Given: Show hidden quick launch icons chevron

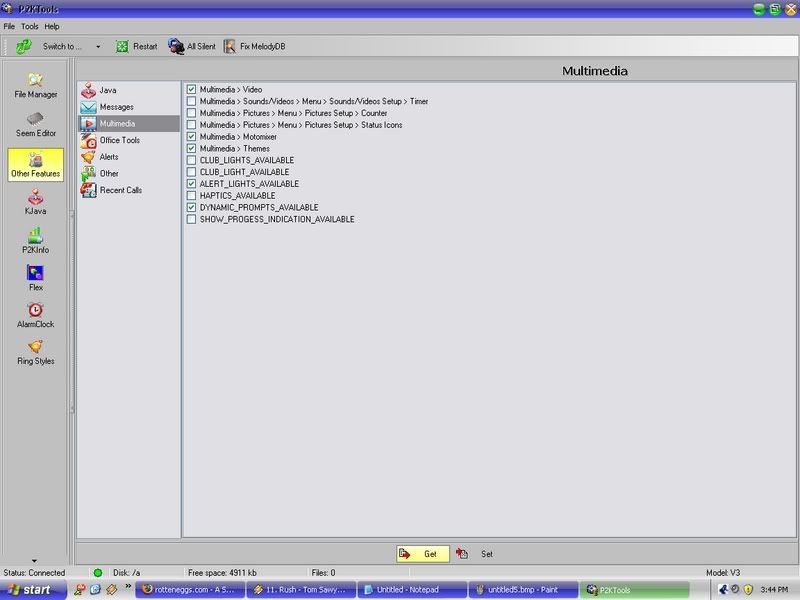Looking at the screenshot, I should click(128, 586).
